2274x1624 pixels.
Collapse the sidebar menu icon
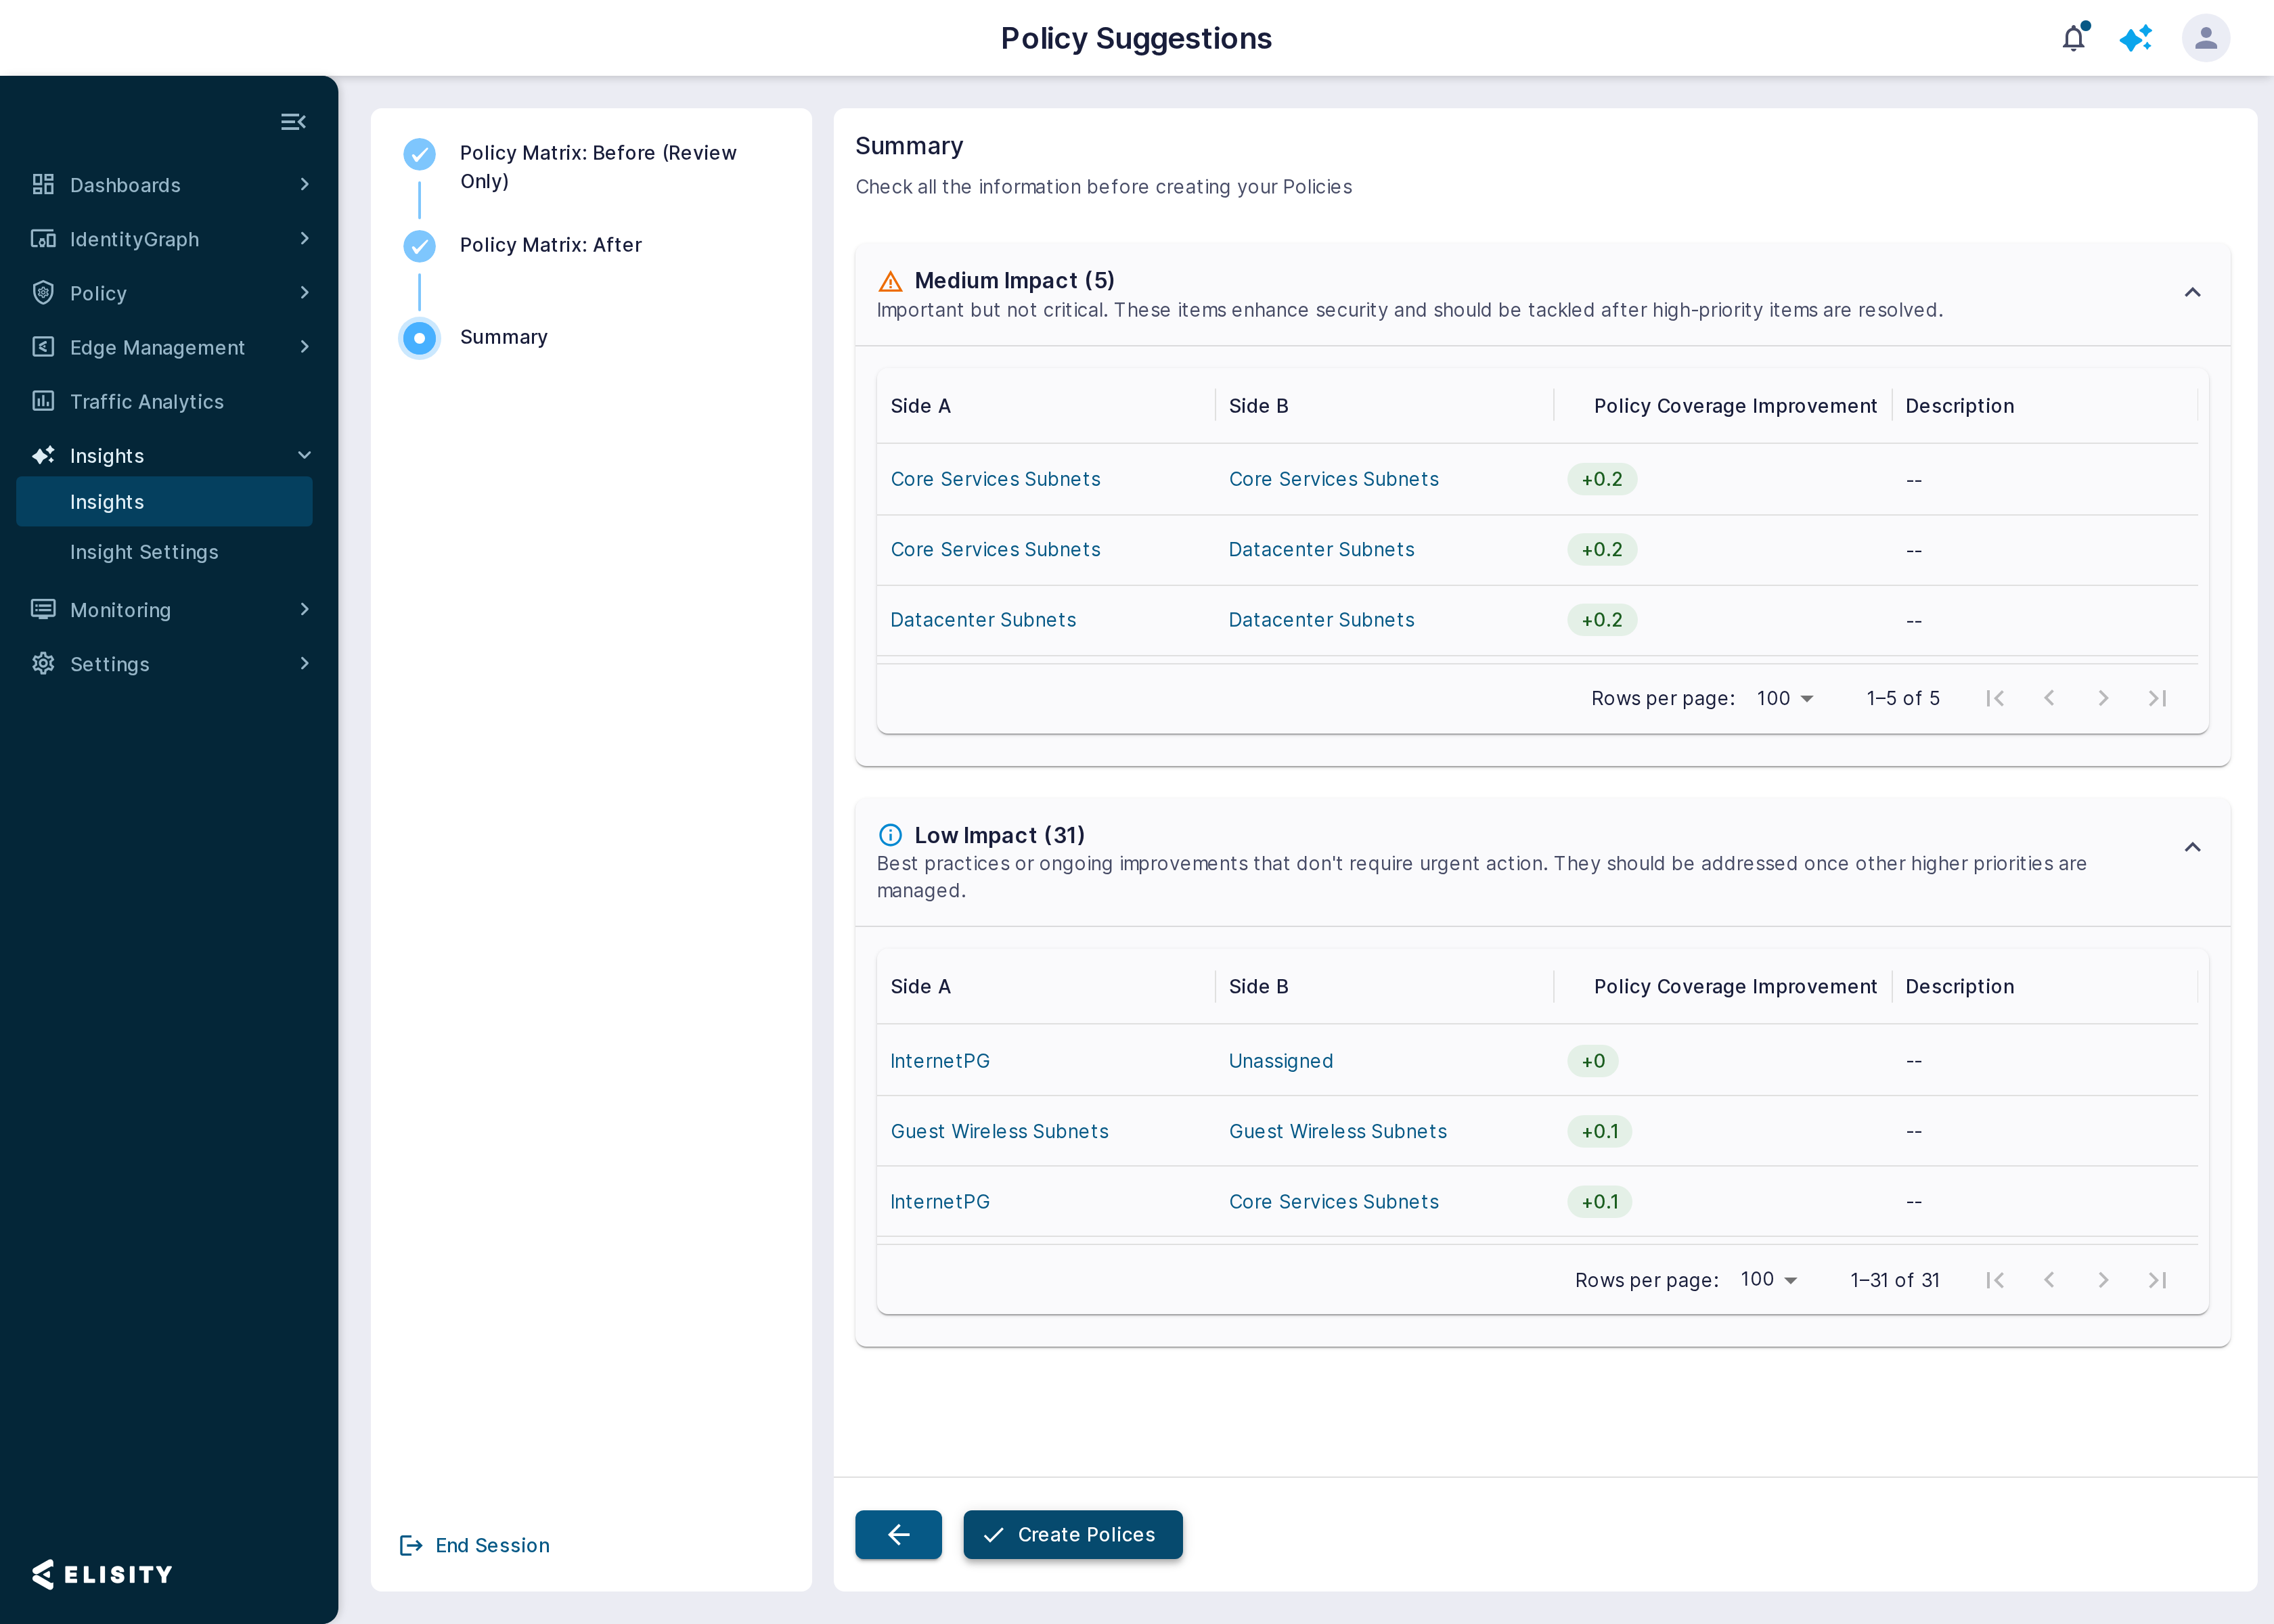coord(293,122)
